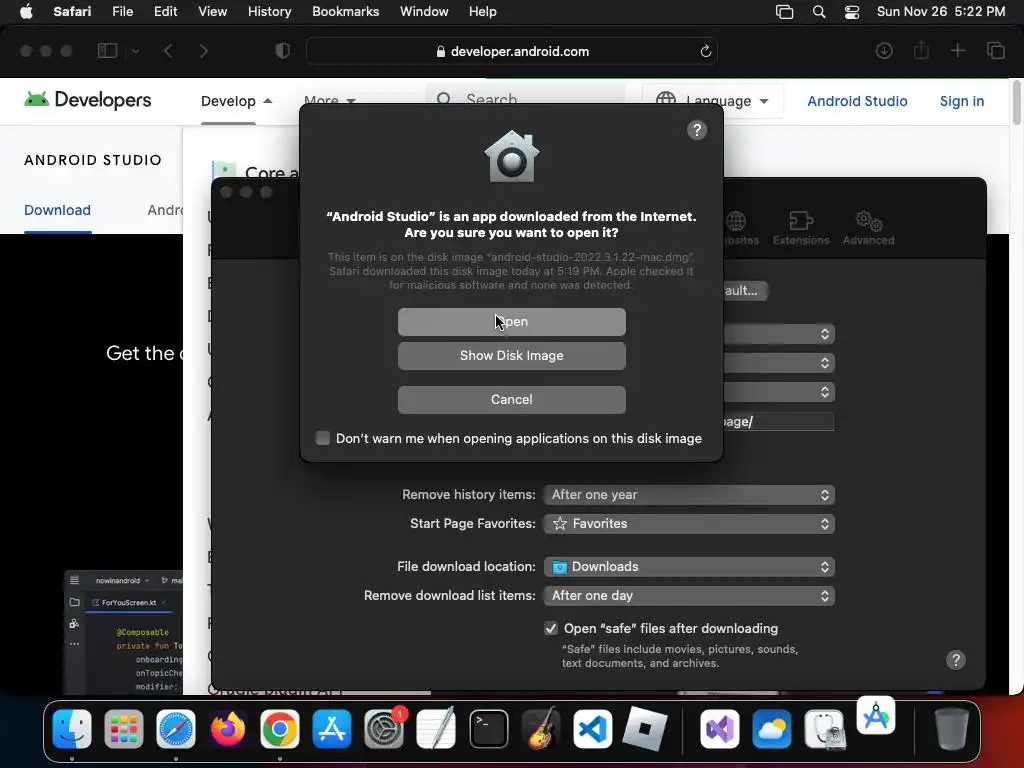Open the History menu

click(269, 12)
